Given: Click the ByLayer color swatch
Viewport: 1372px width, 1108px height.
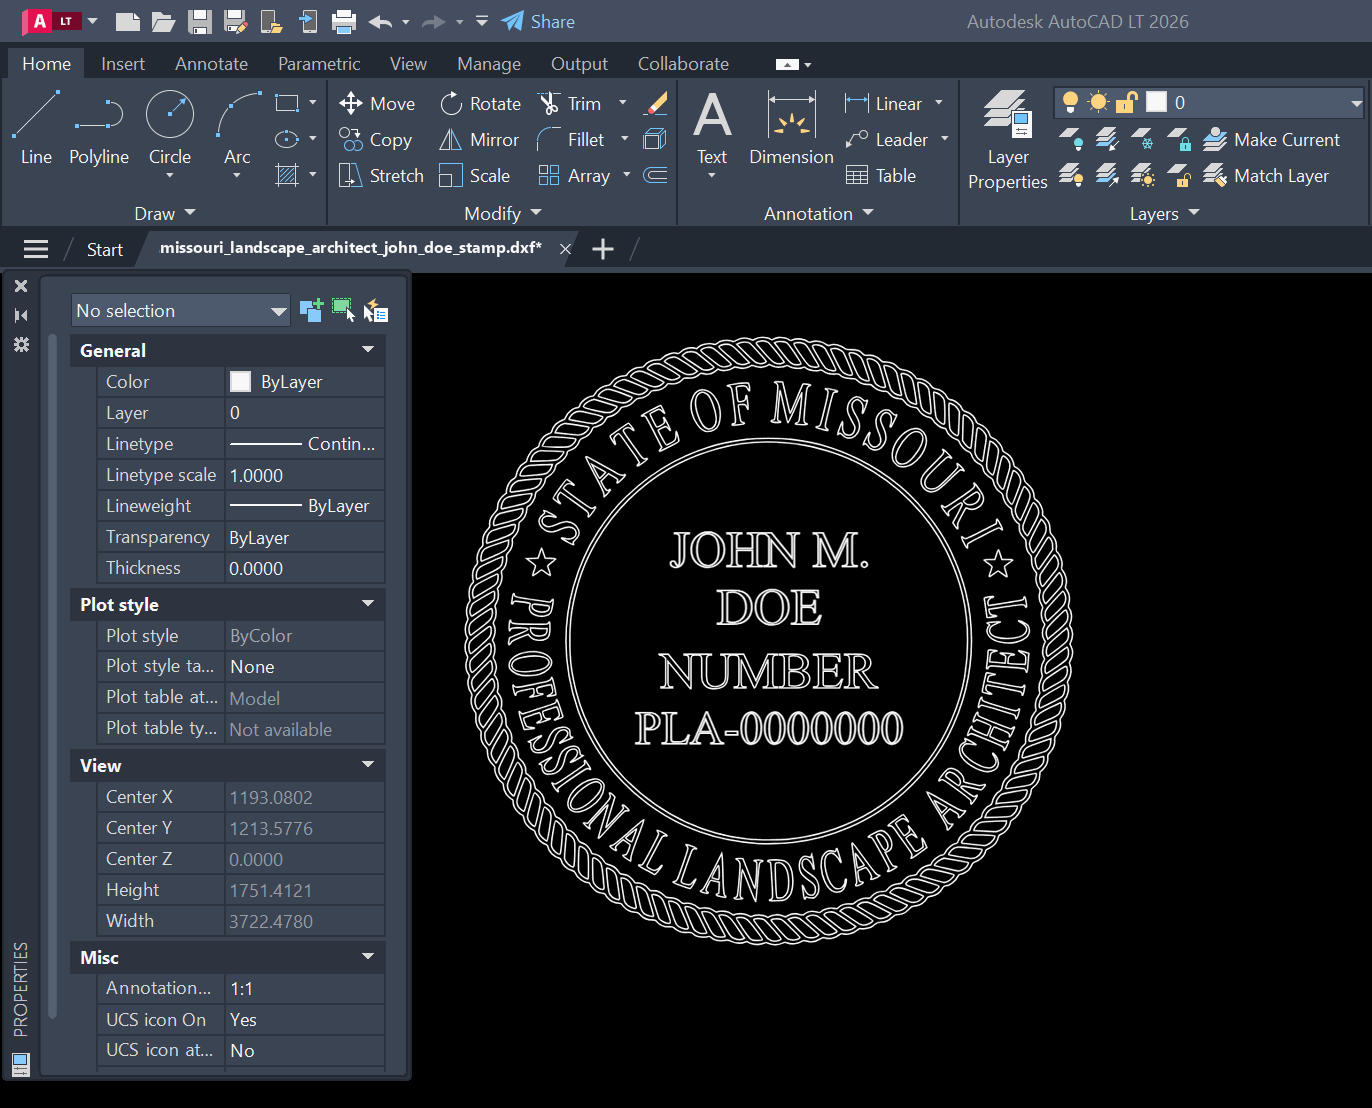Looking at the screenshot, I should point(240,381).
